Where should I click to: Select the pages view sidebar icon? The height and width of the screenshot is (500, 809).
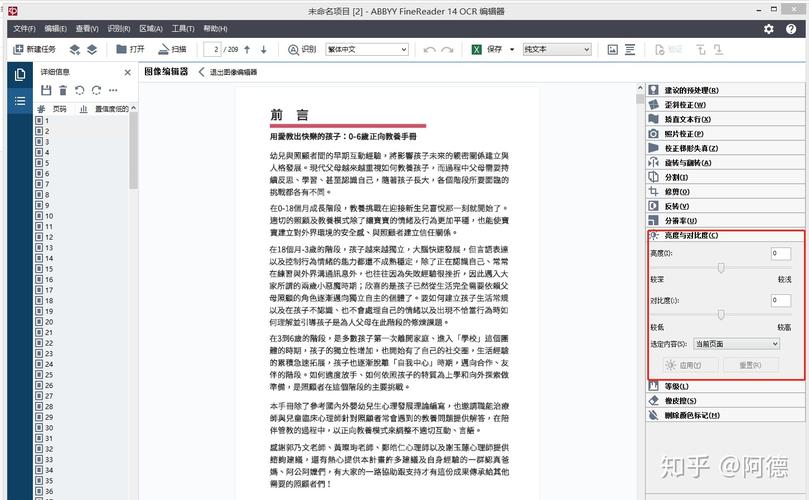click(x=20, y=75)
